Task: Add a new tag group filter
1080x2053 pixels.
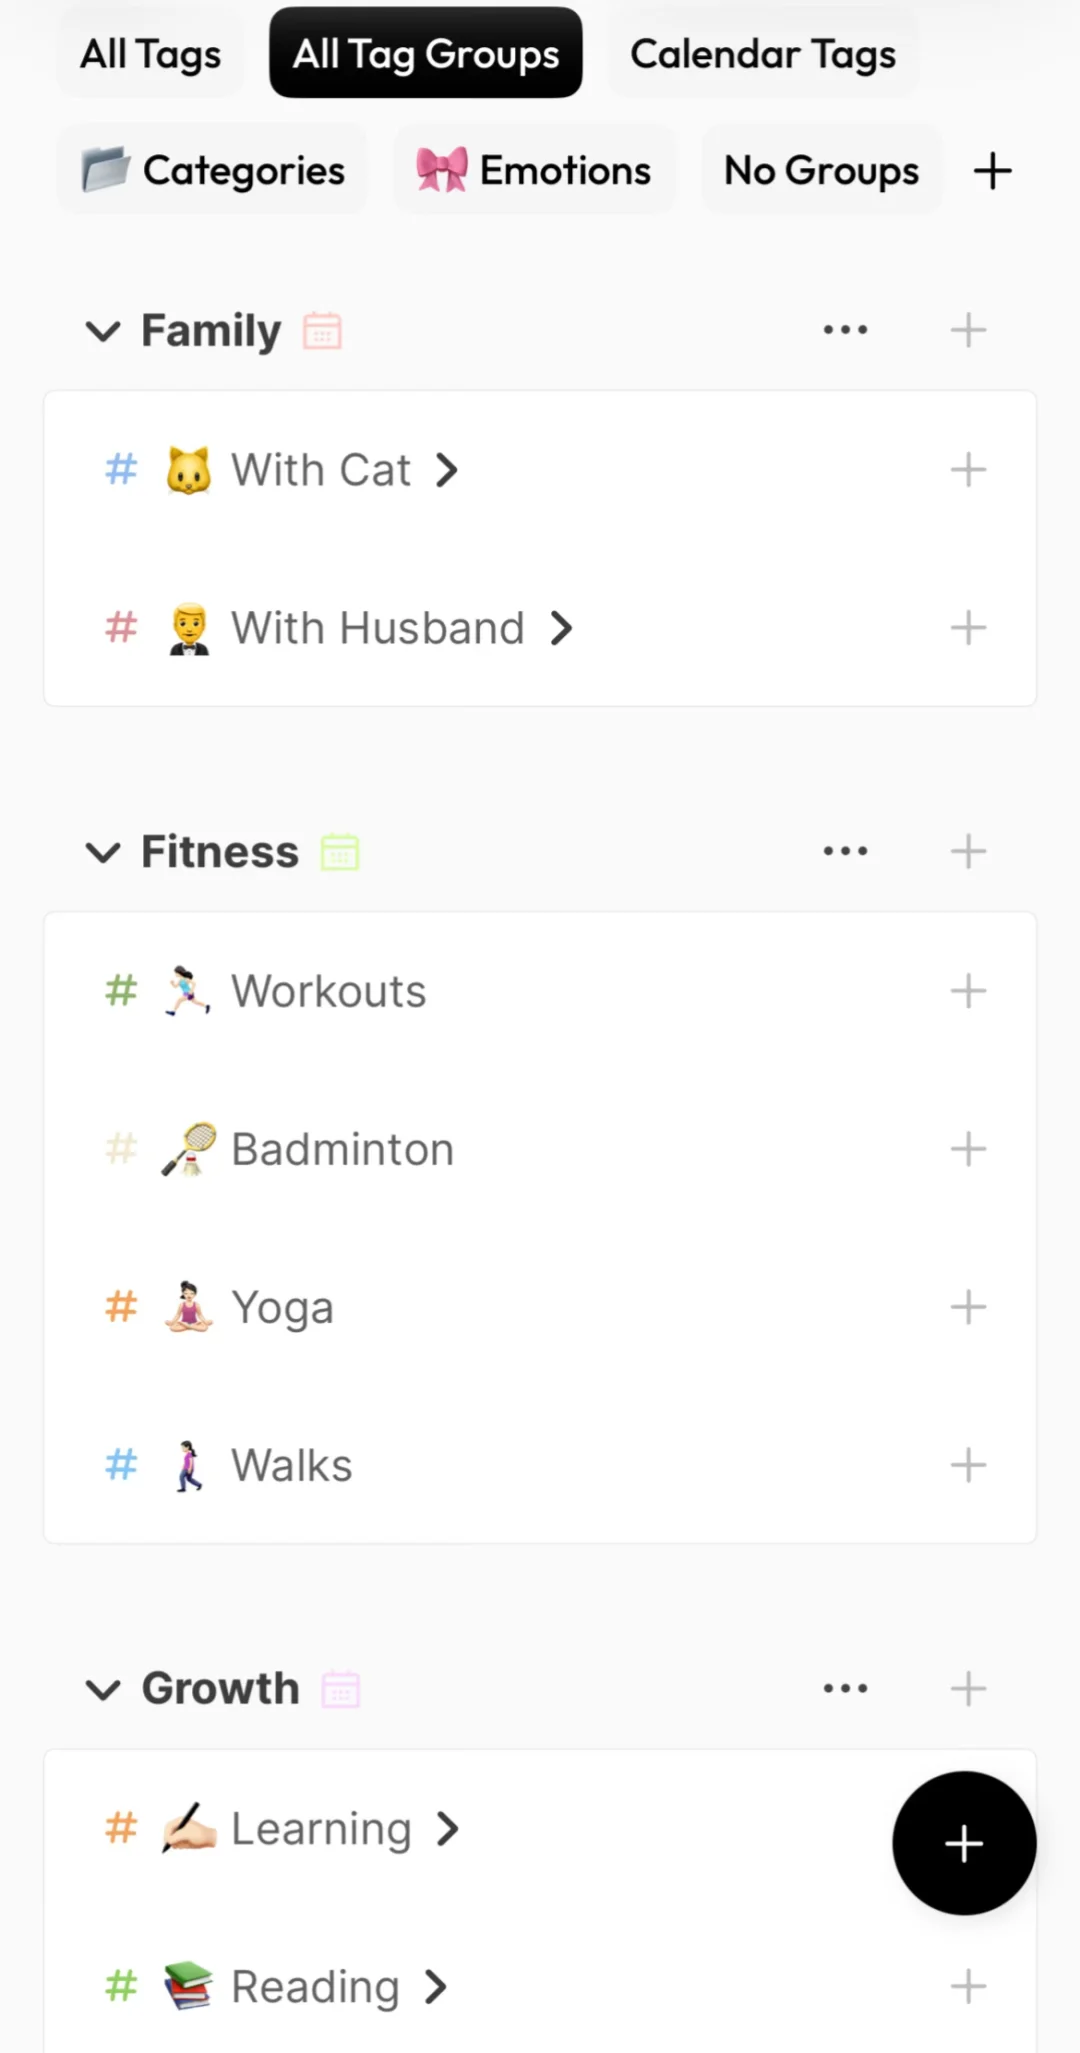Action: click(x=992, y=171)
